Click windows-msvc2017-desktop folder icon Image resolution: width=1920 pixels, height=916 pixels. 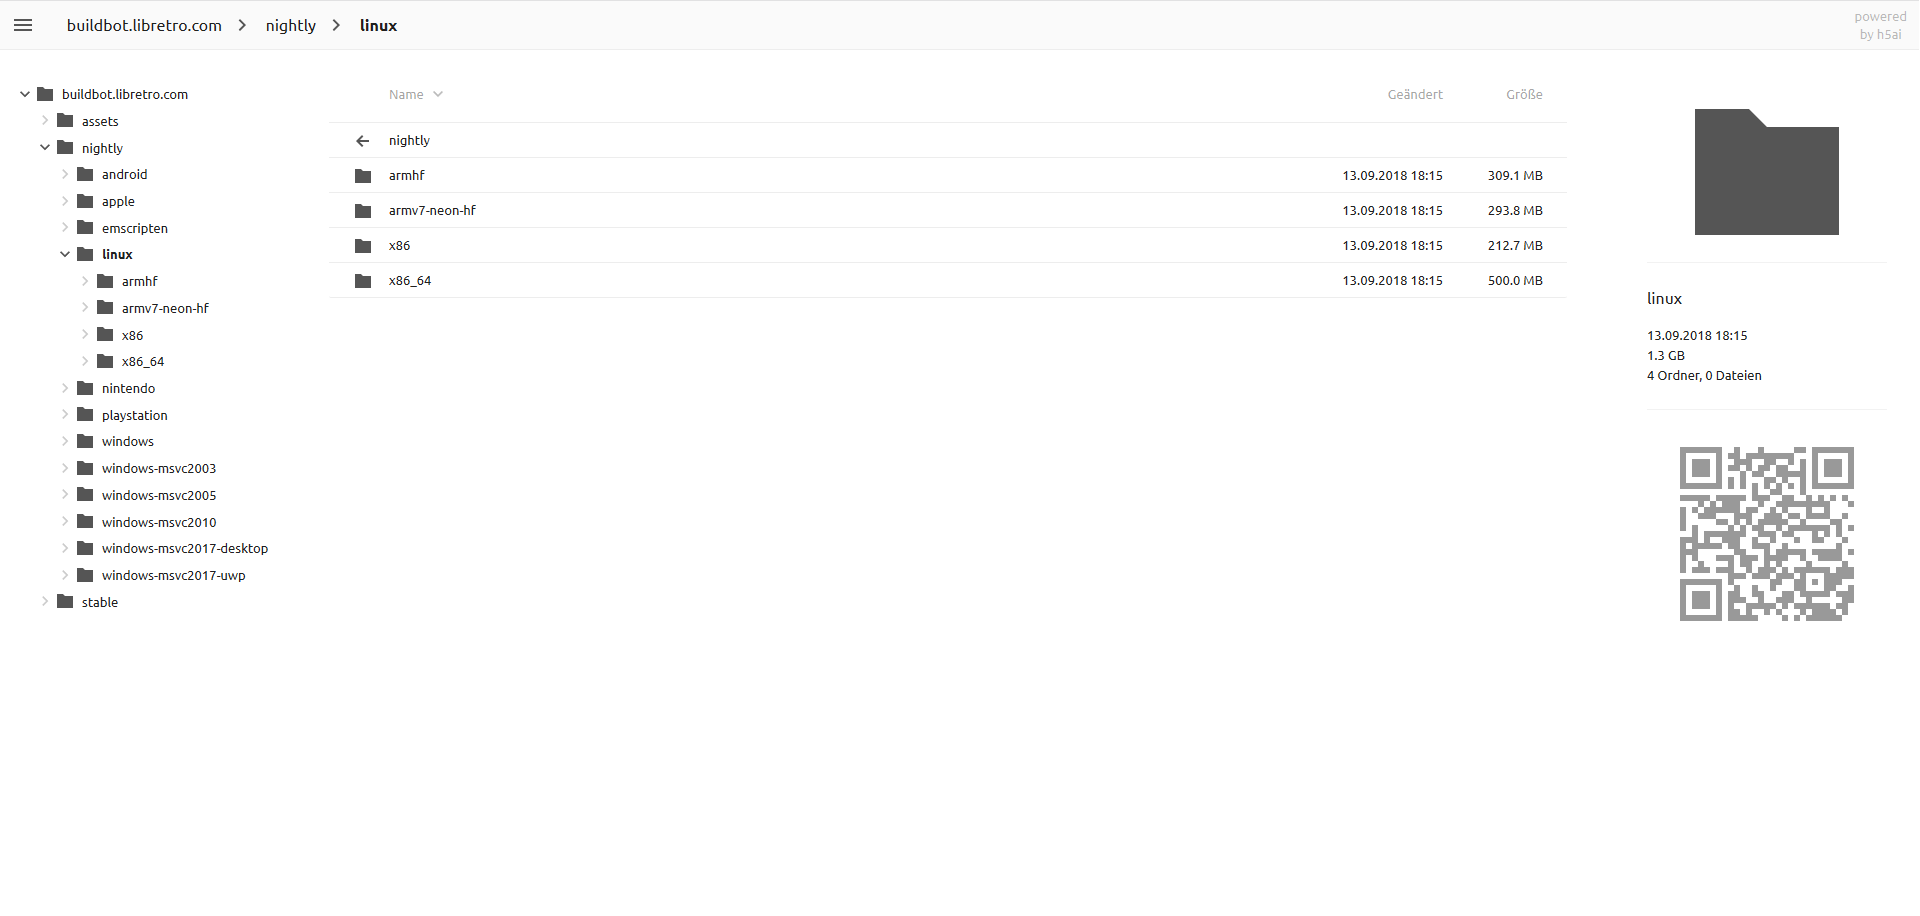pyautogui.click(x=85, y=548)
